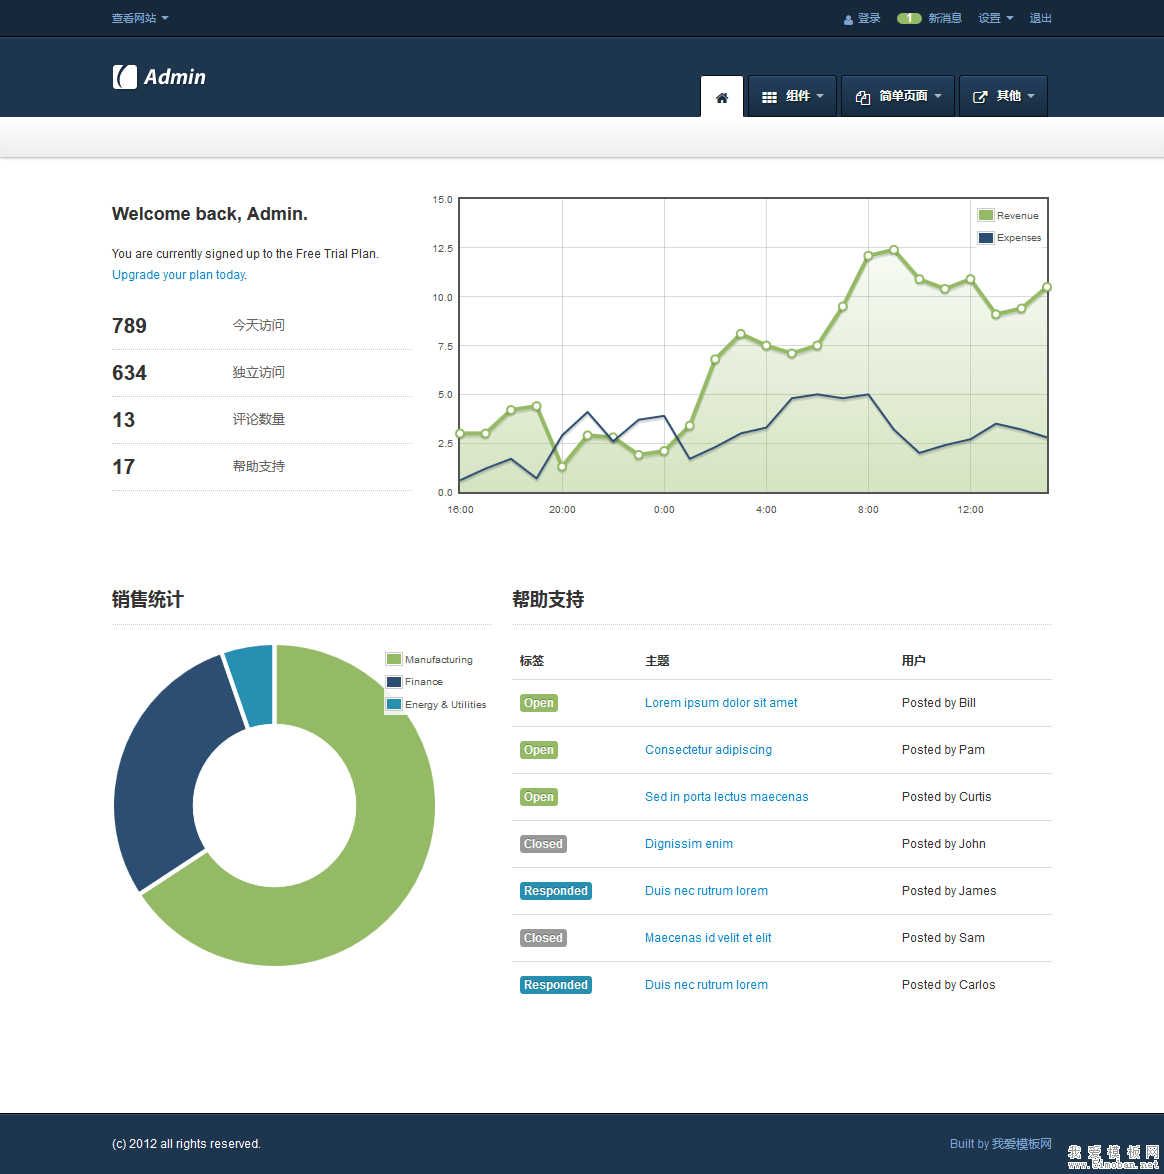Expand the 查看网站 dropdown

140,18
